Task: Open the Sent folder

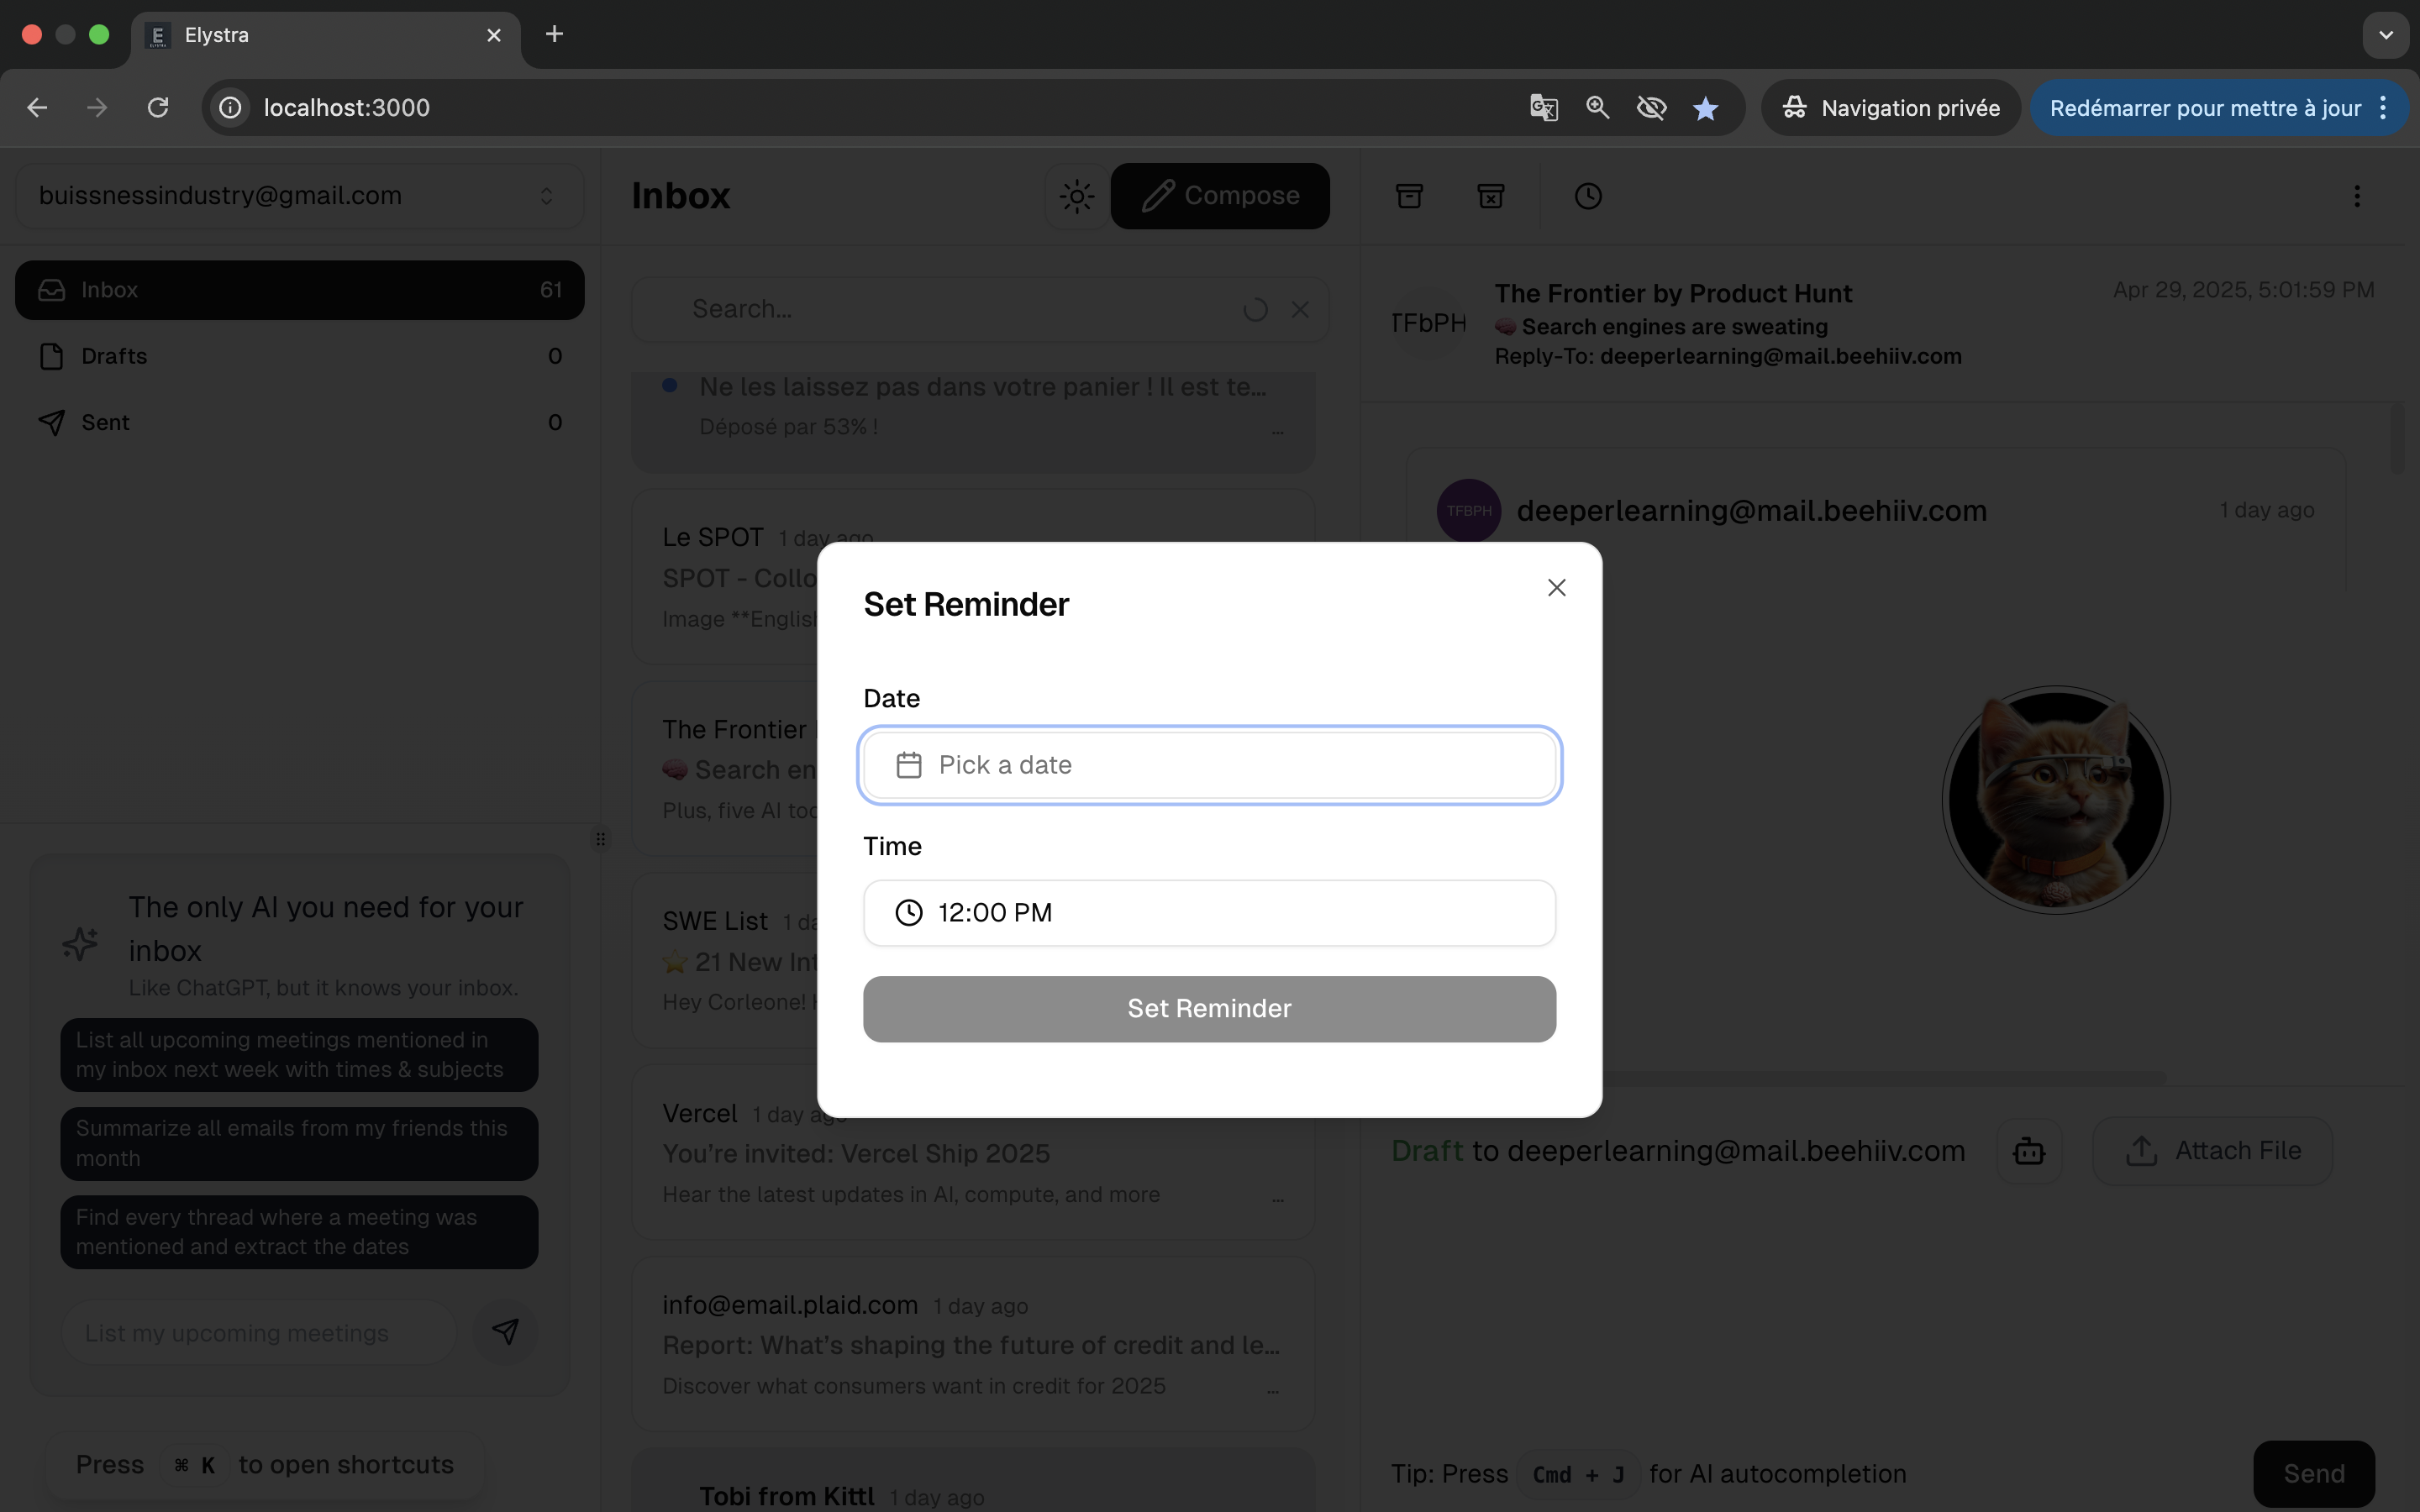Action: point(105,422)
